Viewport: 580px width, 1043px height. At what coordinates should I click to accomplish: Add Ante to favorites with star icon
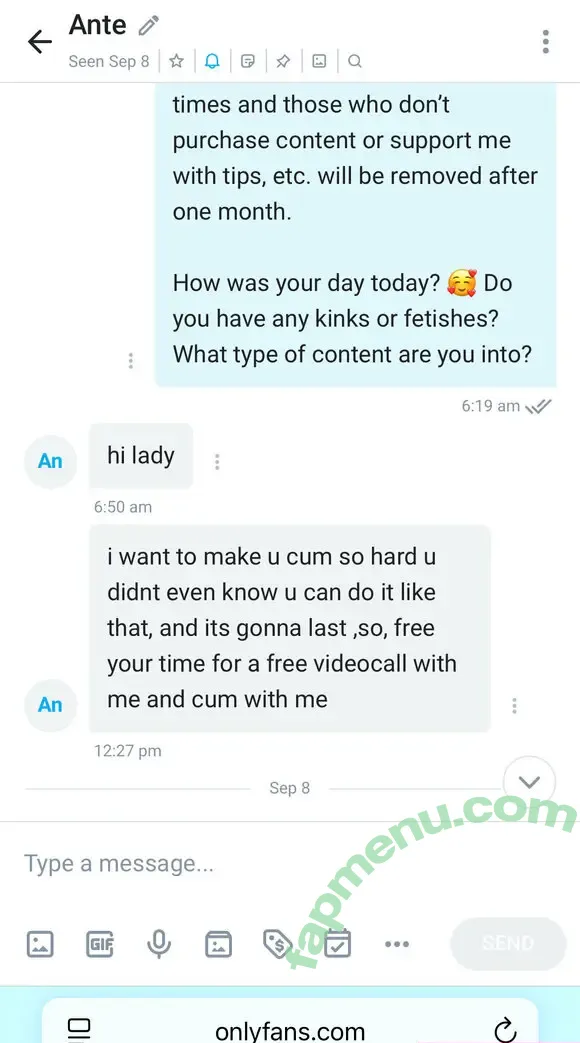point(176,61)
